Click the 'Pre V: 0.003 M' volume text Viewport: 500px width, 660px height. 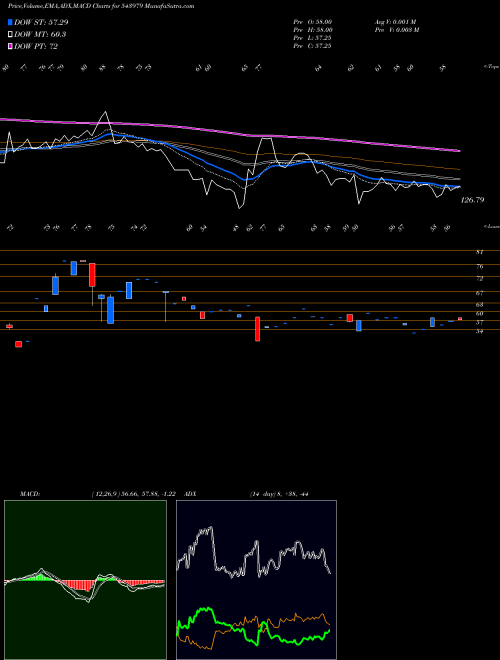396,30
